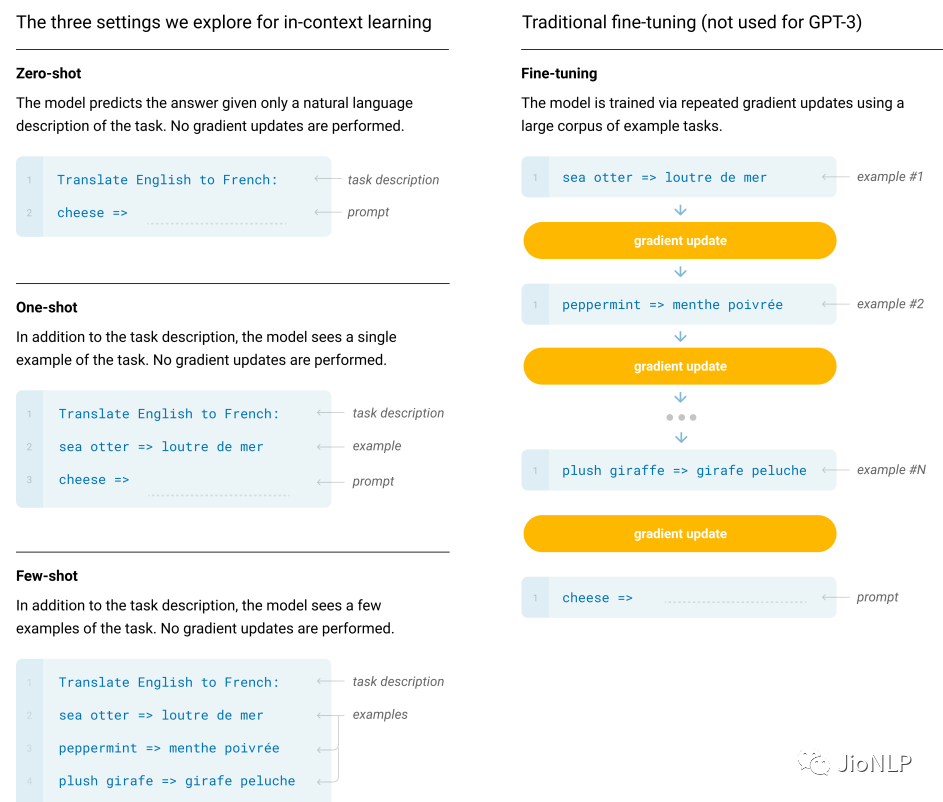Click the three-dot ellipsis between gradient updates
Viewport: 943px width, 802px height.
coord(681,417)
